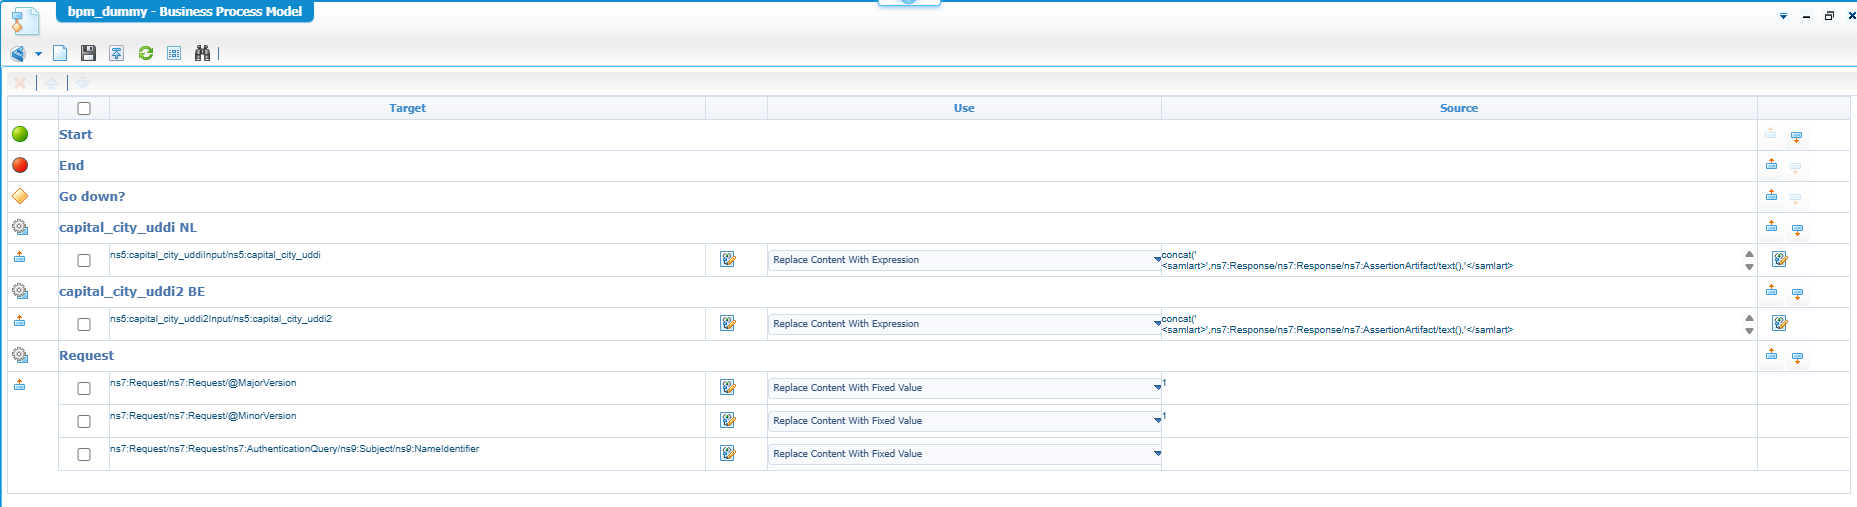1857x507 pixels.
Task: Open the Request activity link
Action: (86, 355)
